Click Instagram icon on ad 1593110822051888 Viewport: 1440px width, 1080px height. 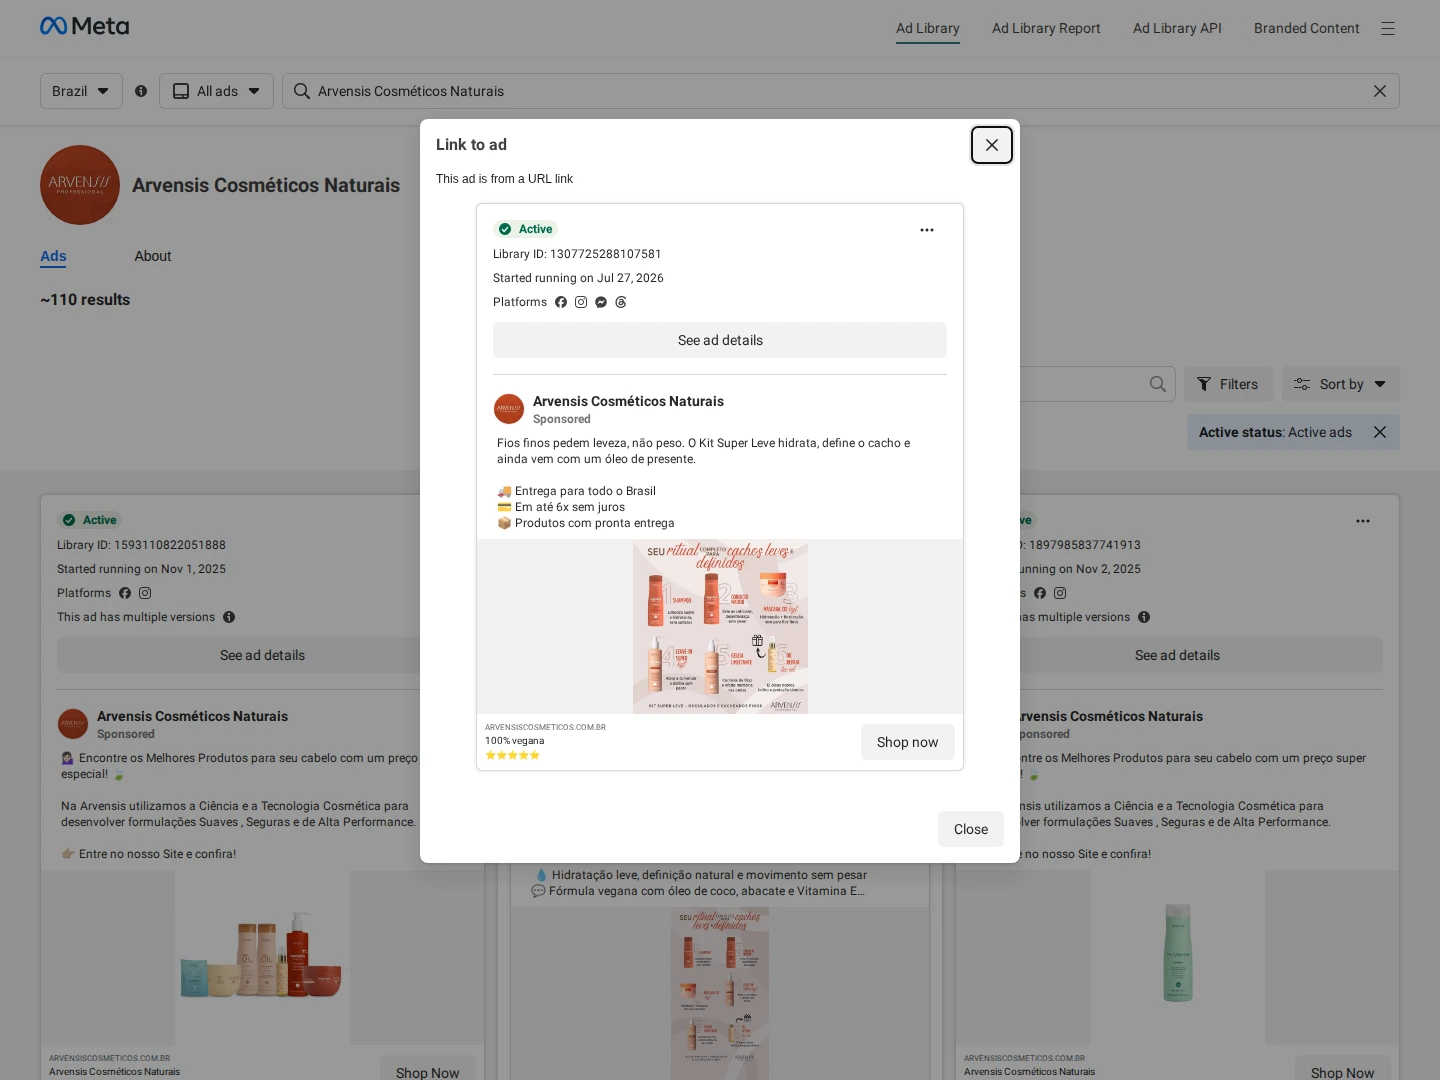(145, 593)
